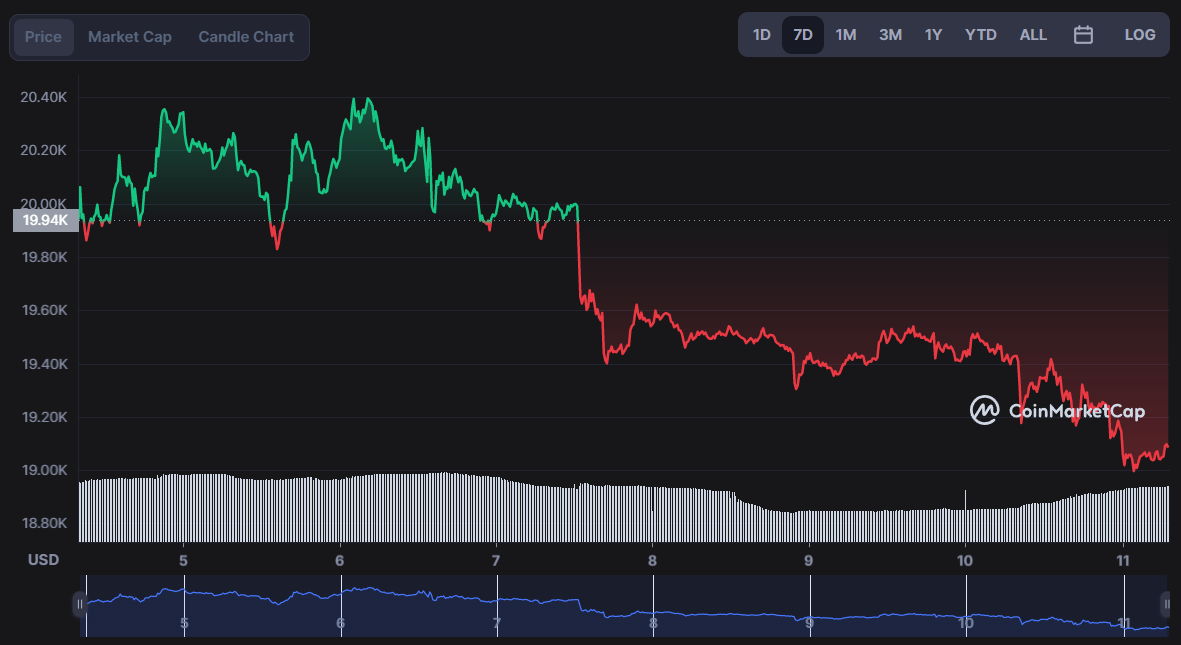Grab the right range slider handle

(1167, 604)
